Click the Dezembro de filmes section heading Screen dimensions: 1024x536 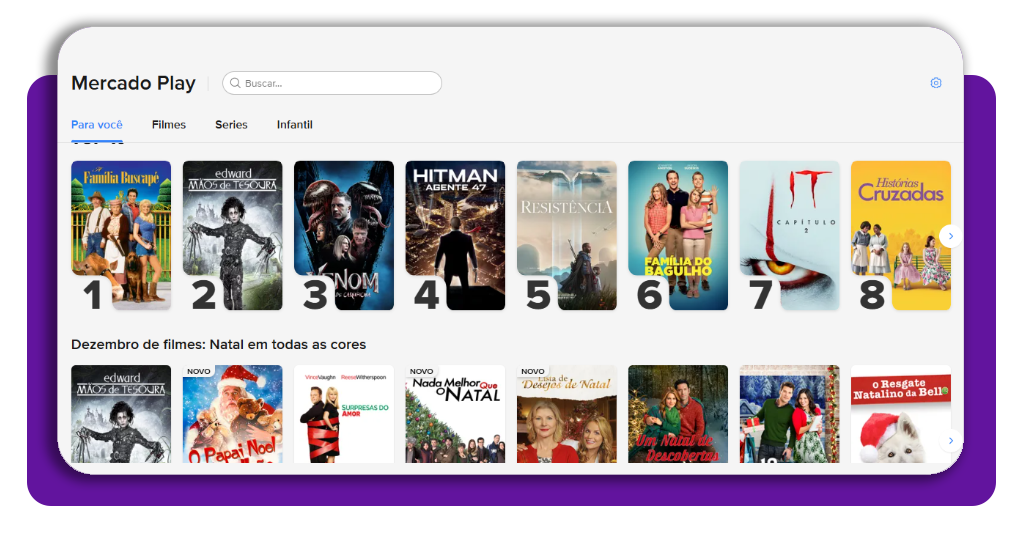coord(218,344)
